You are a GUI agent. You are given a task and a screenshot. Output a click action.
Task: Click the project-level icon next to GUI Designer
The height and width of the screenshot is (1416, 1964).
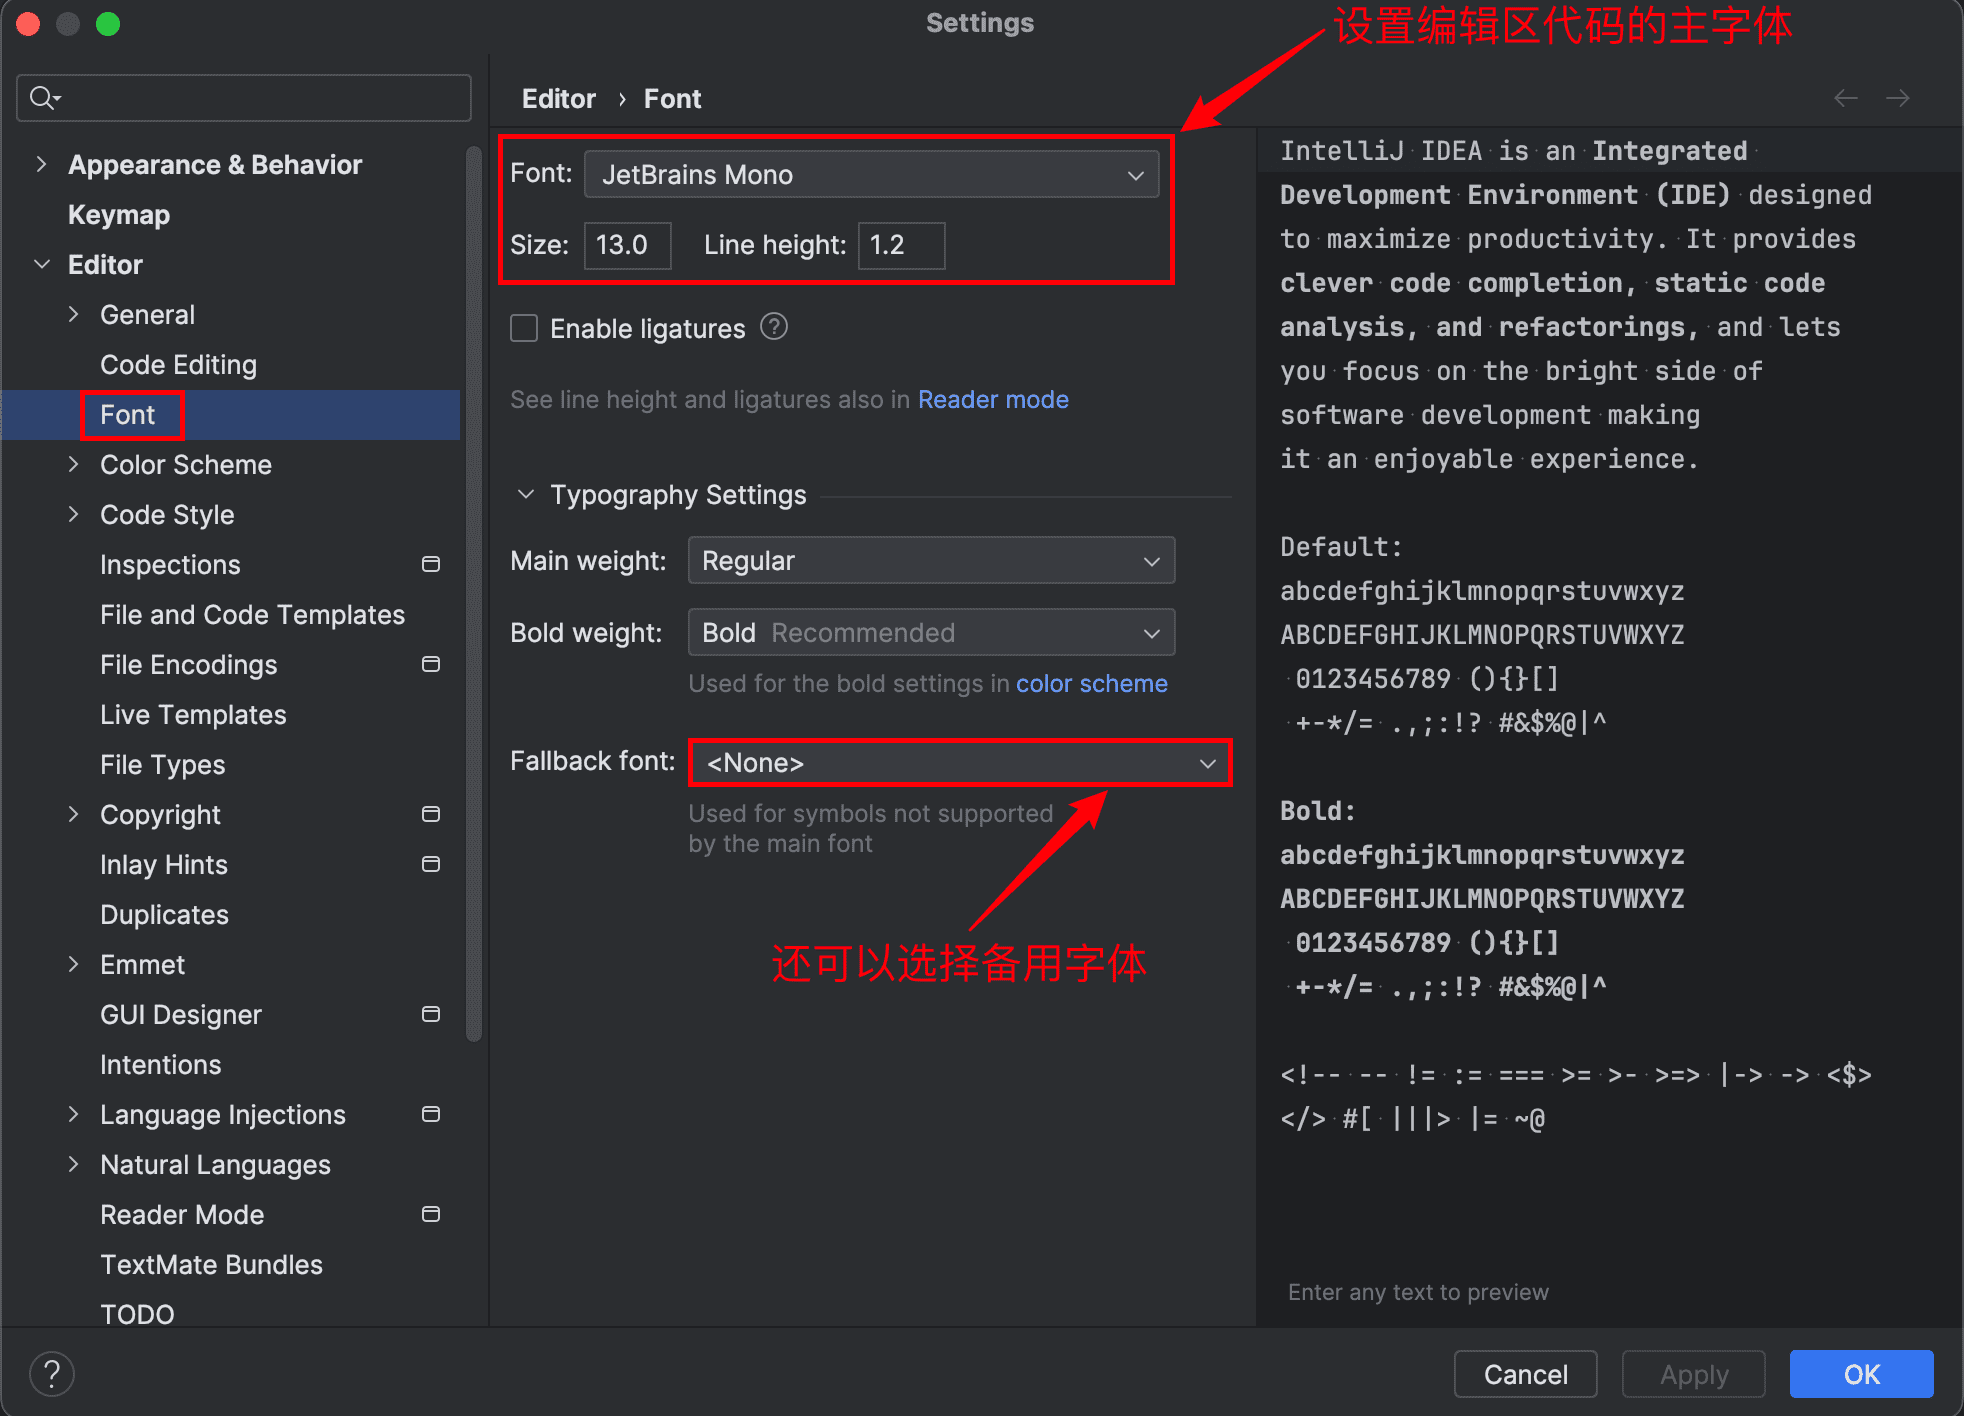tap(431, 1015)
